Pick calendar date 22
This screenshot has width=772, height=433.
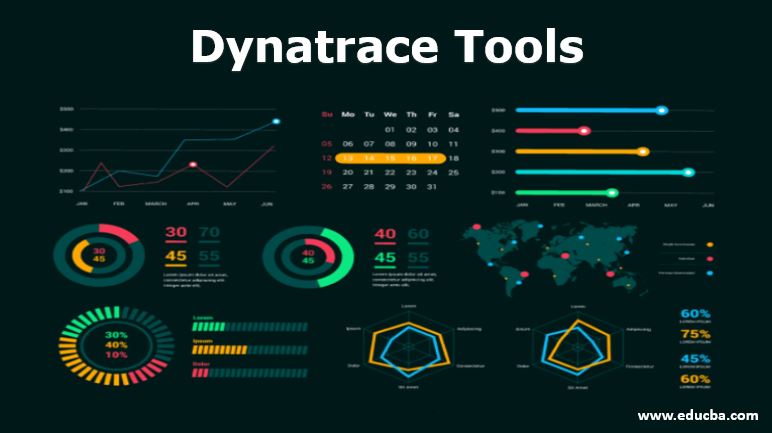(x=390, y=172)
